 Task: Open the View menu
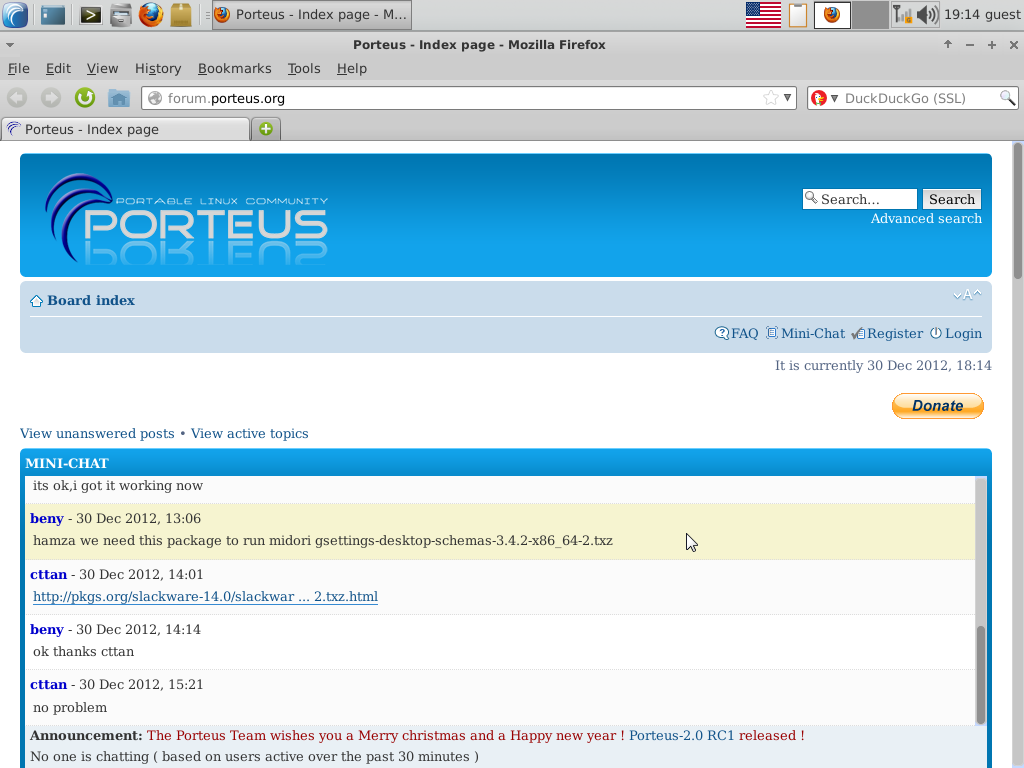[x=103, y=69]
